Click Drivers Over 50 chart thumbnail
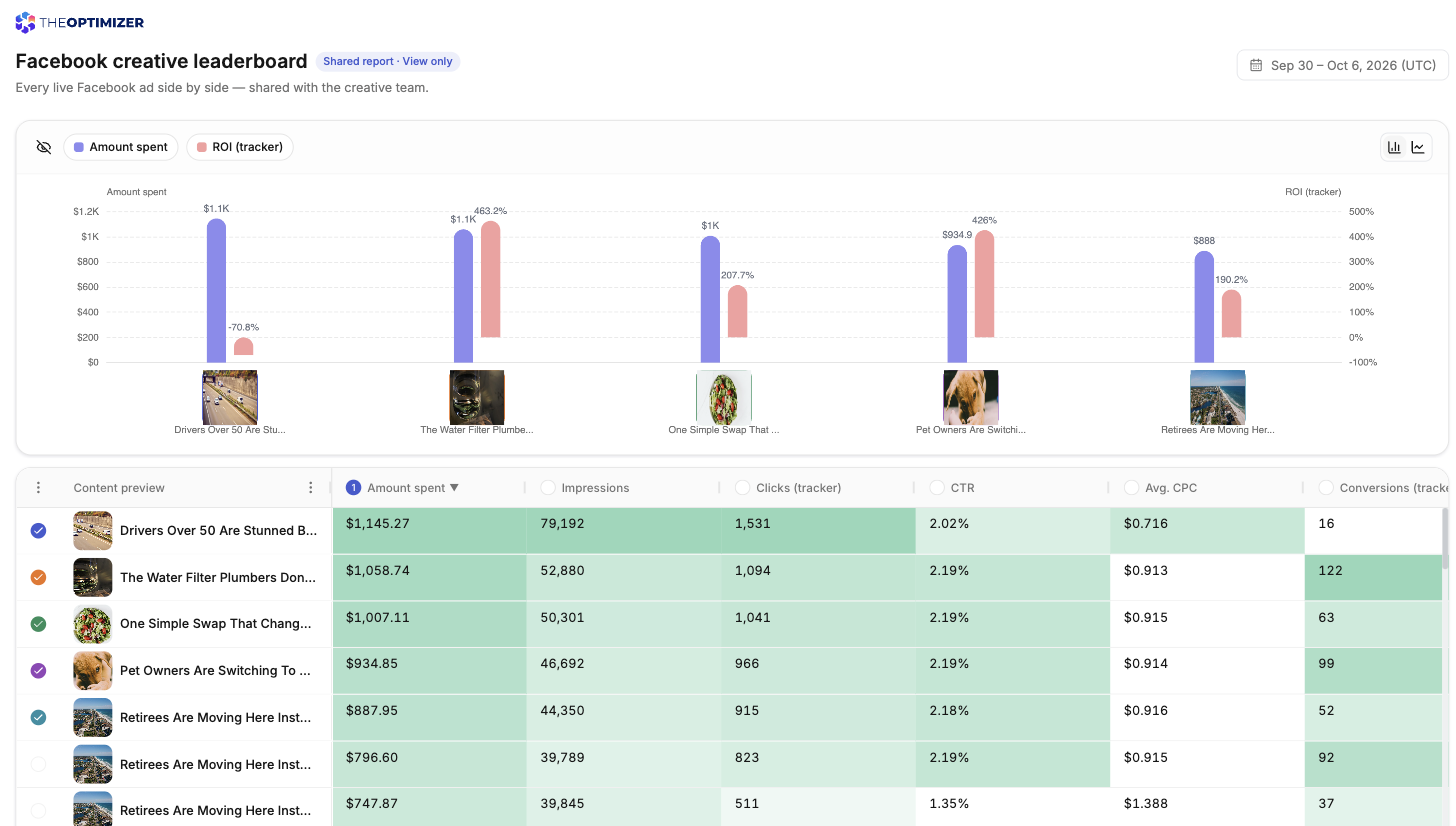The height and width of the screenshot is (826, 1456). [x=230, y=397]
